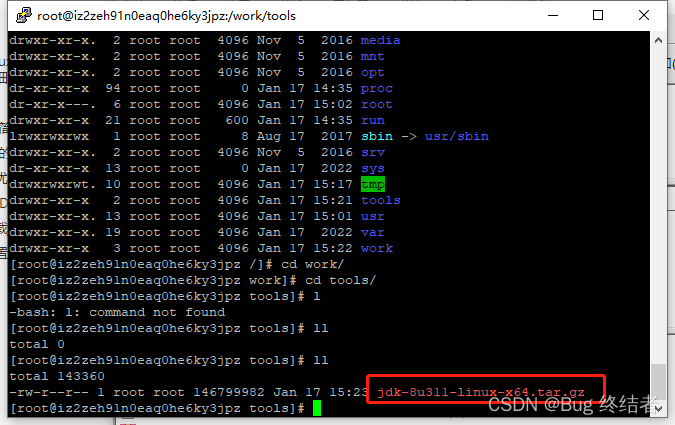
Task: Click the window title text root@iz2zeh91n0eaq0he6ky3jpz:/work/tools
Action: pyautogui.click(x=167, y=16)
